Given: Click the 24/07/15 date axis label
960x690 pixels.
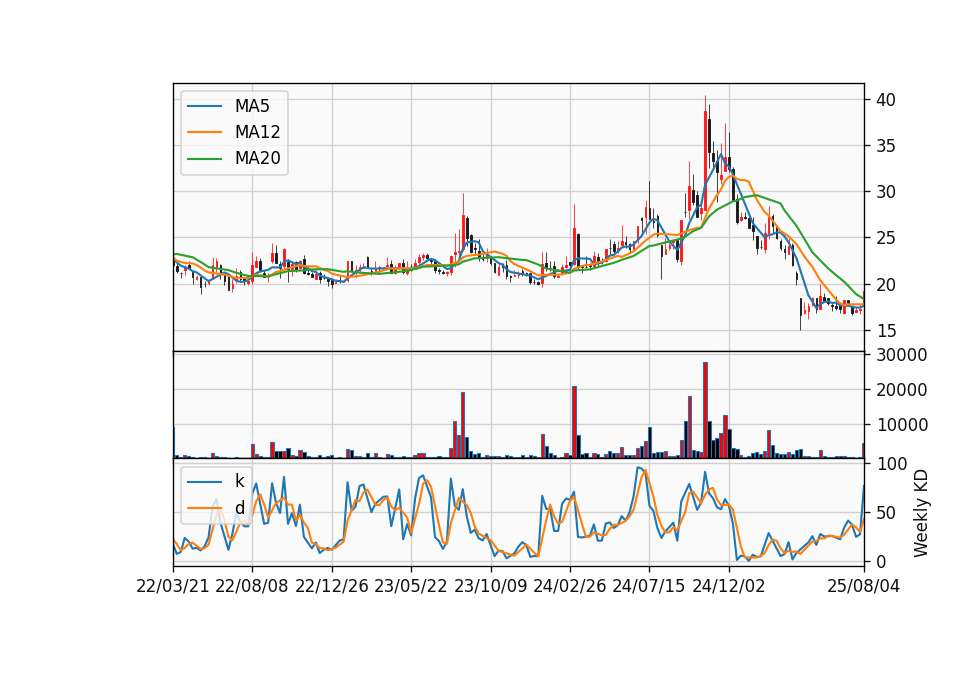Looking at the screenshot, I should (648, 587).
